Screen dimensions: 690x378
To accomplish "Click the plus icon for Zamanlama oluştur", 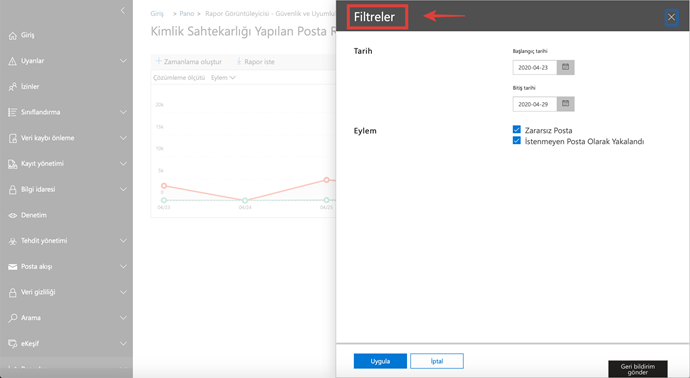I will (x=159, y=61).
